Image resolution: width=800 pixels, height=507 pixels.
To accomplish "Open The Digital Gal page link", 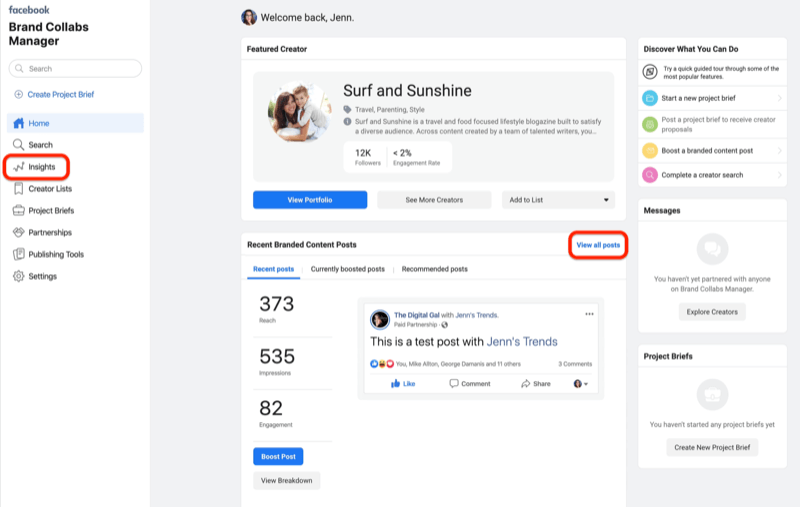I will coord(416,315).
